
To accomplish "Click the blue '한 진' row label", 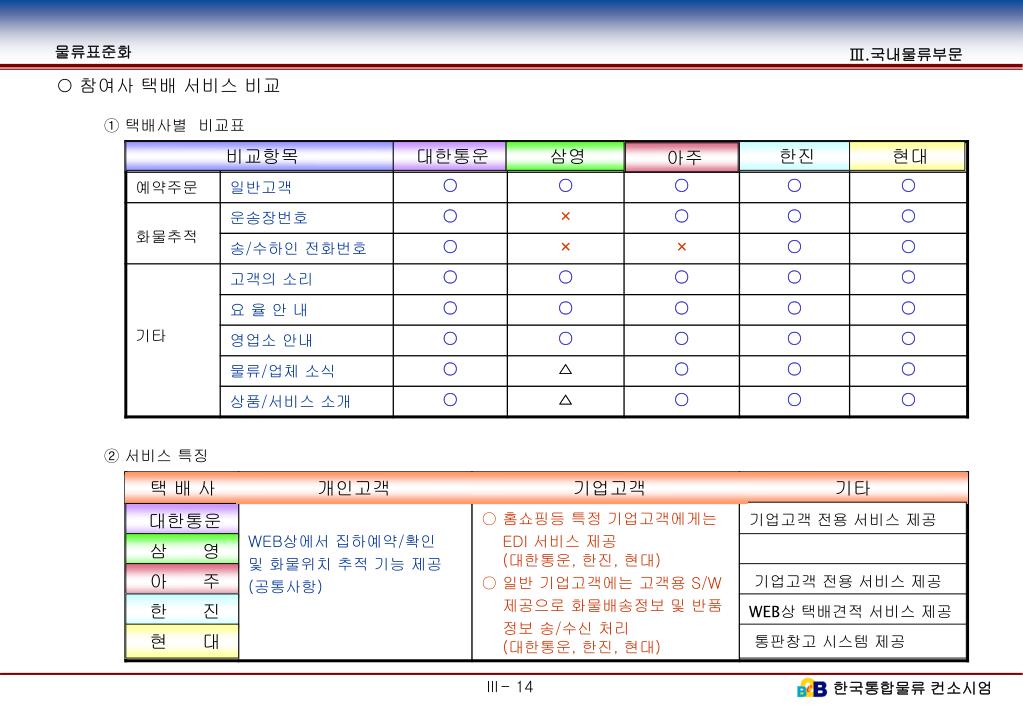I will point(182,610).
